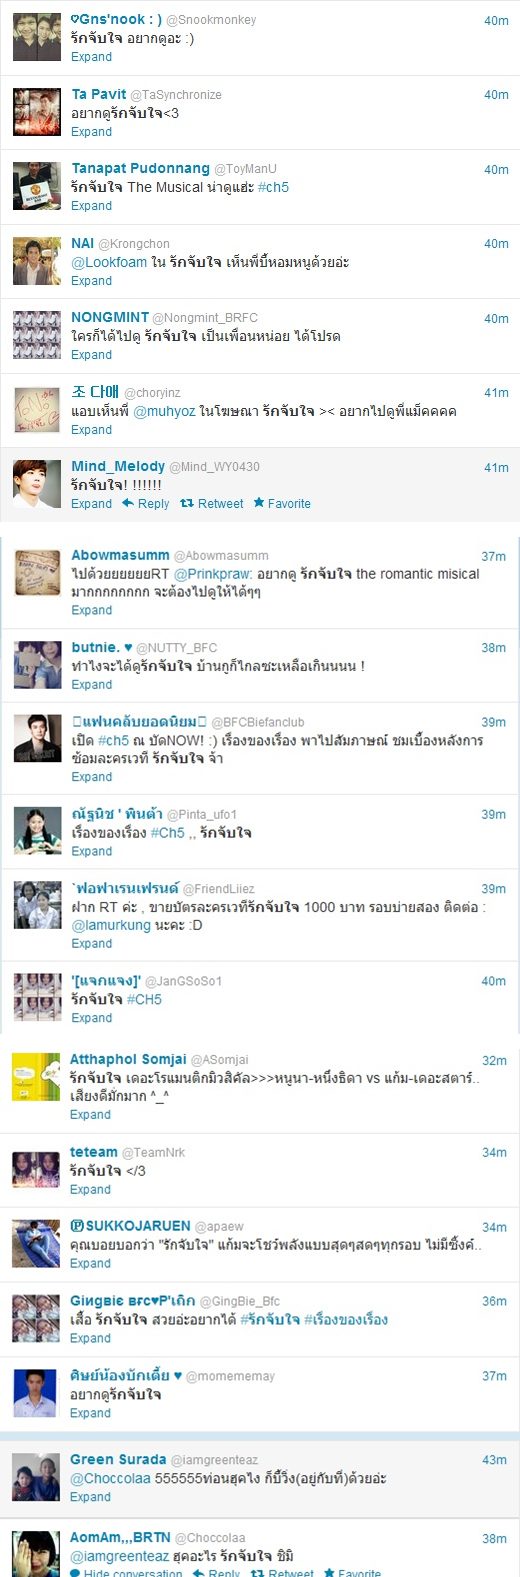The image size is (520, 1577).
Task: Expand Green Surada's tweet
Action: click(x=90, y=1496)
